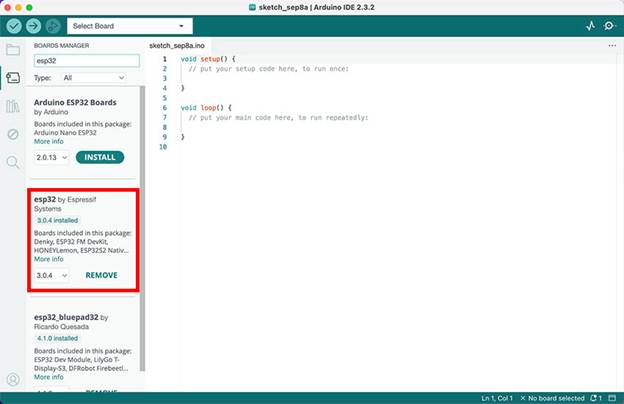624x404 pixels.
Task: Open the Serial Monitor icon
Action: (609, 26)
